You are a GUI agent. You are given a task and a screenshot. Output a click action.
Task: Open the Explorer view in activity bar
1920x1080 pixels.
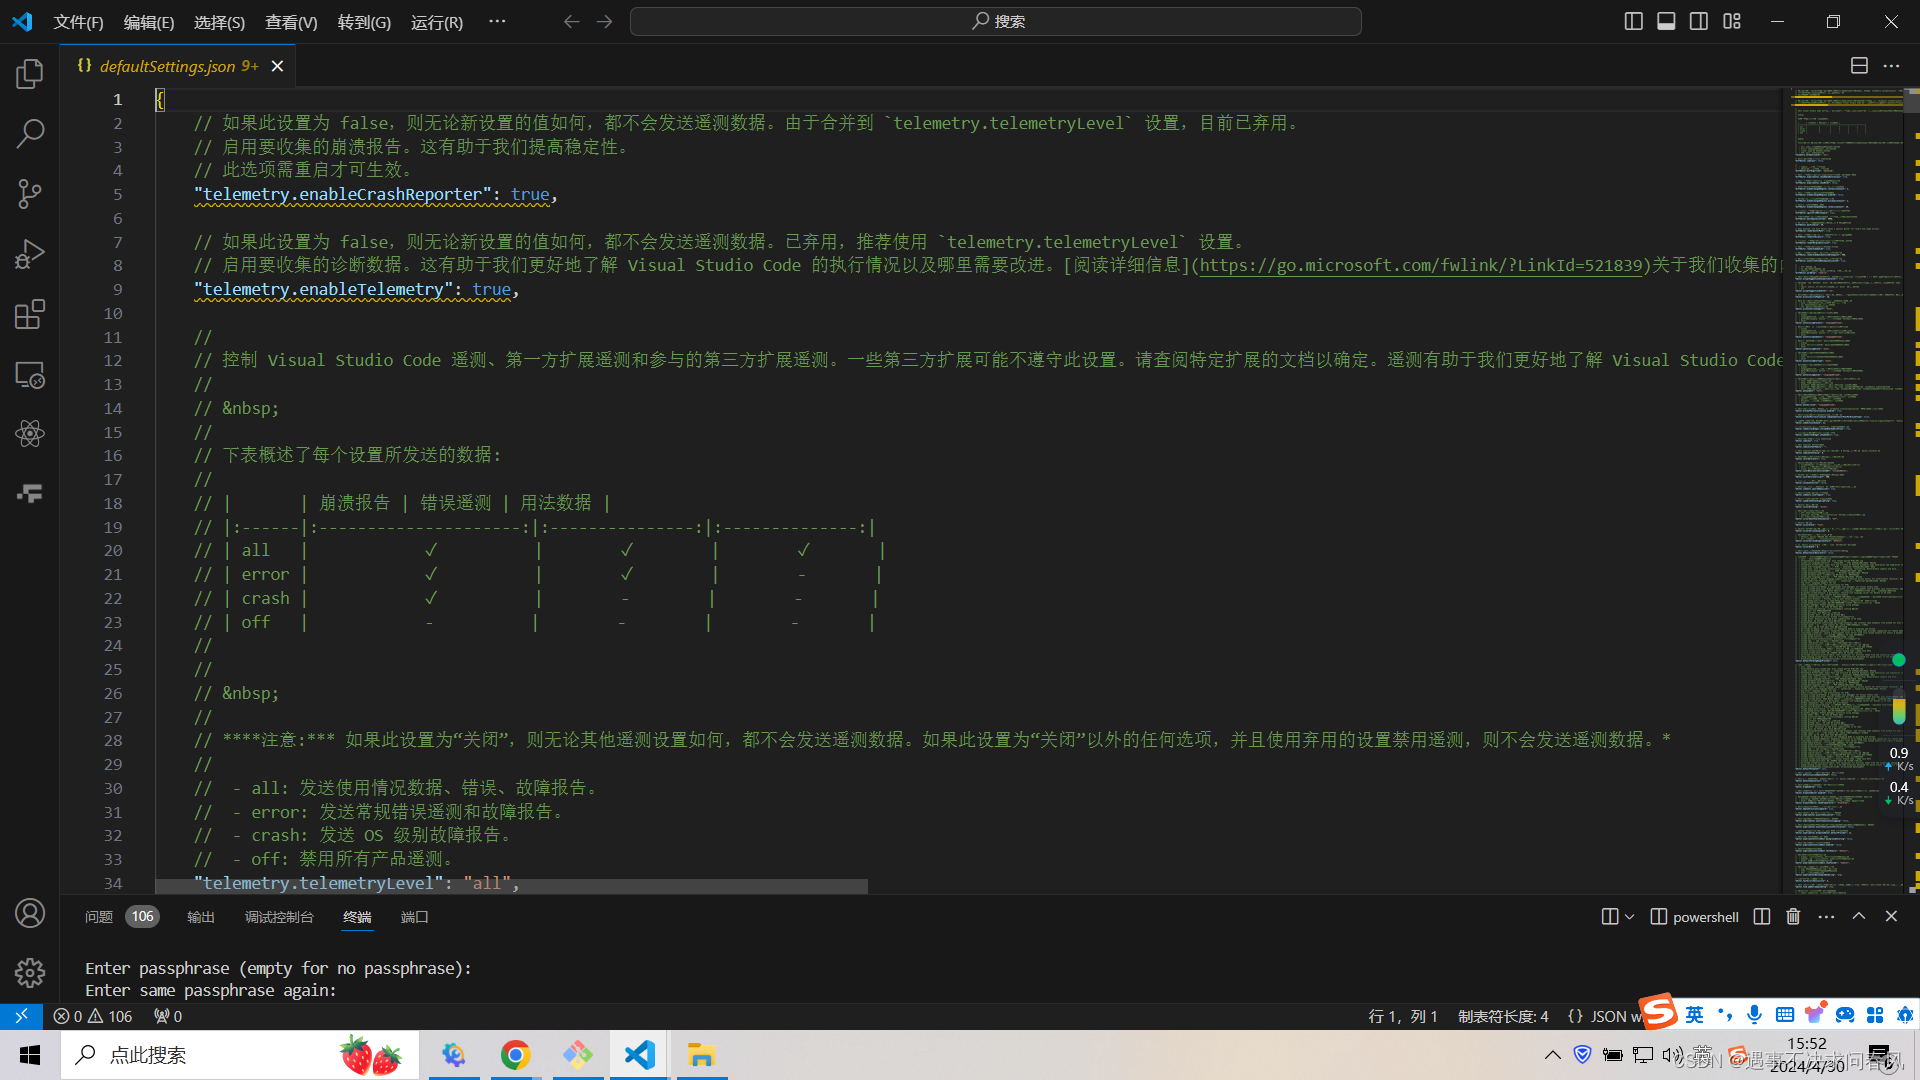click(x=30, y=74)
